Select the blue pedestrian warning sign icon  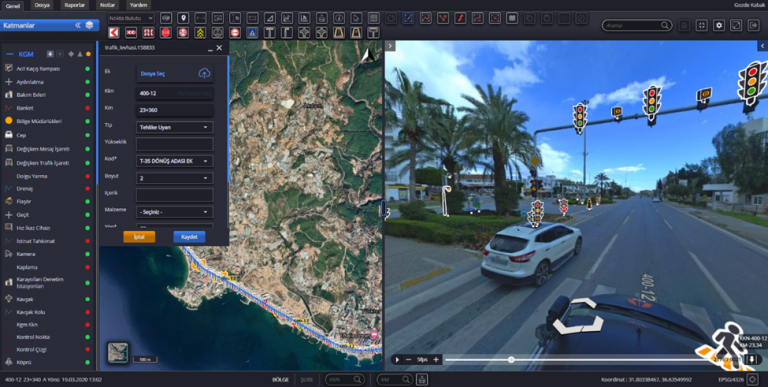coord(252,33)
